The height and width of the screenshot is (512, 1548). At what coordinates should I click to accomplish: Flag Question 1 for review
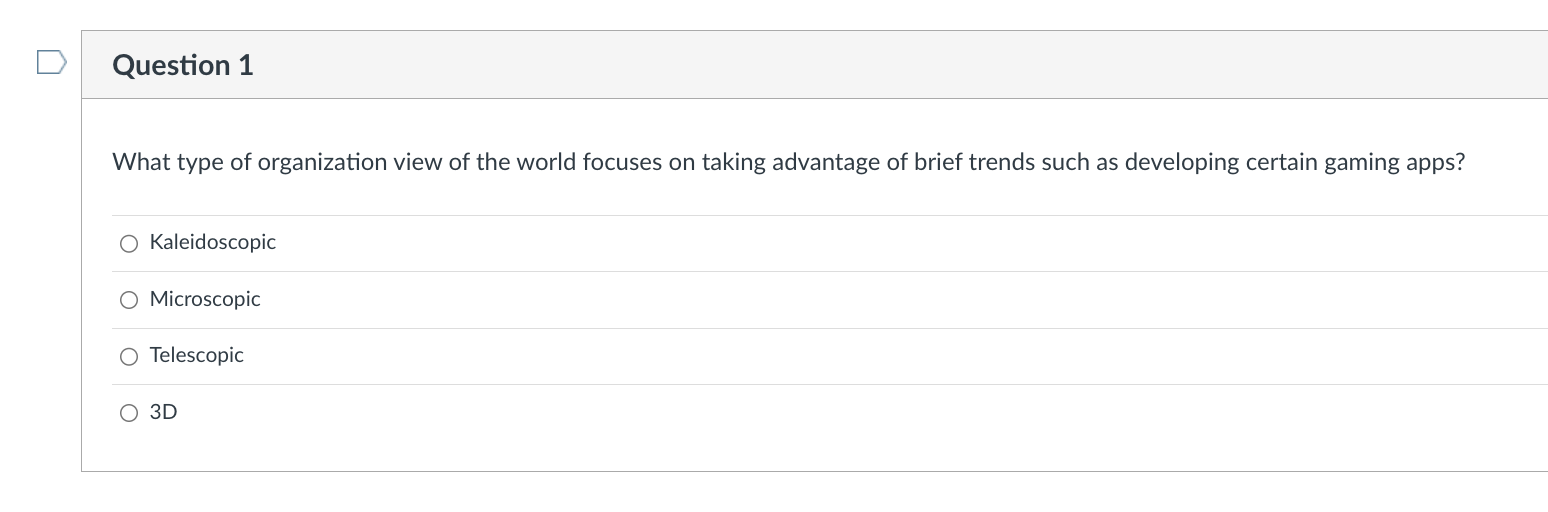point(50,64)
